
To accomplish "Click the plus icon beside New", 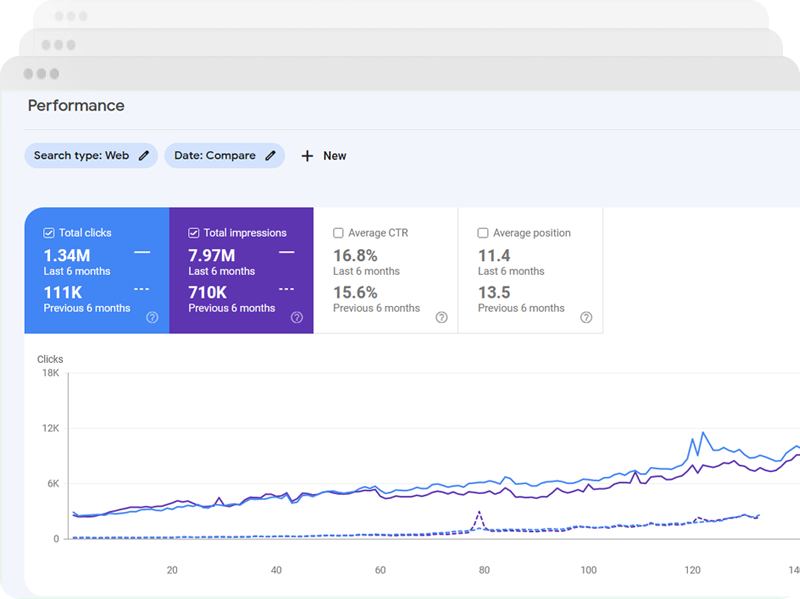I will pyautogui.click(x=307, y=156).
